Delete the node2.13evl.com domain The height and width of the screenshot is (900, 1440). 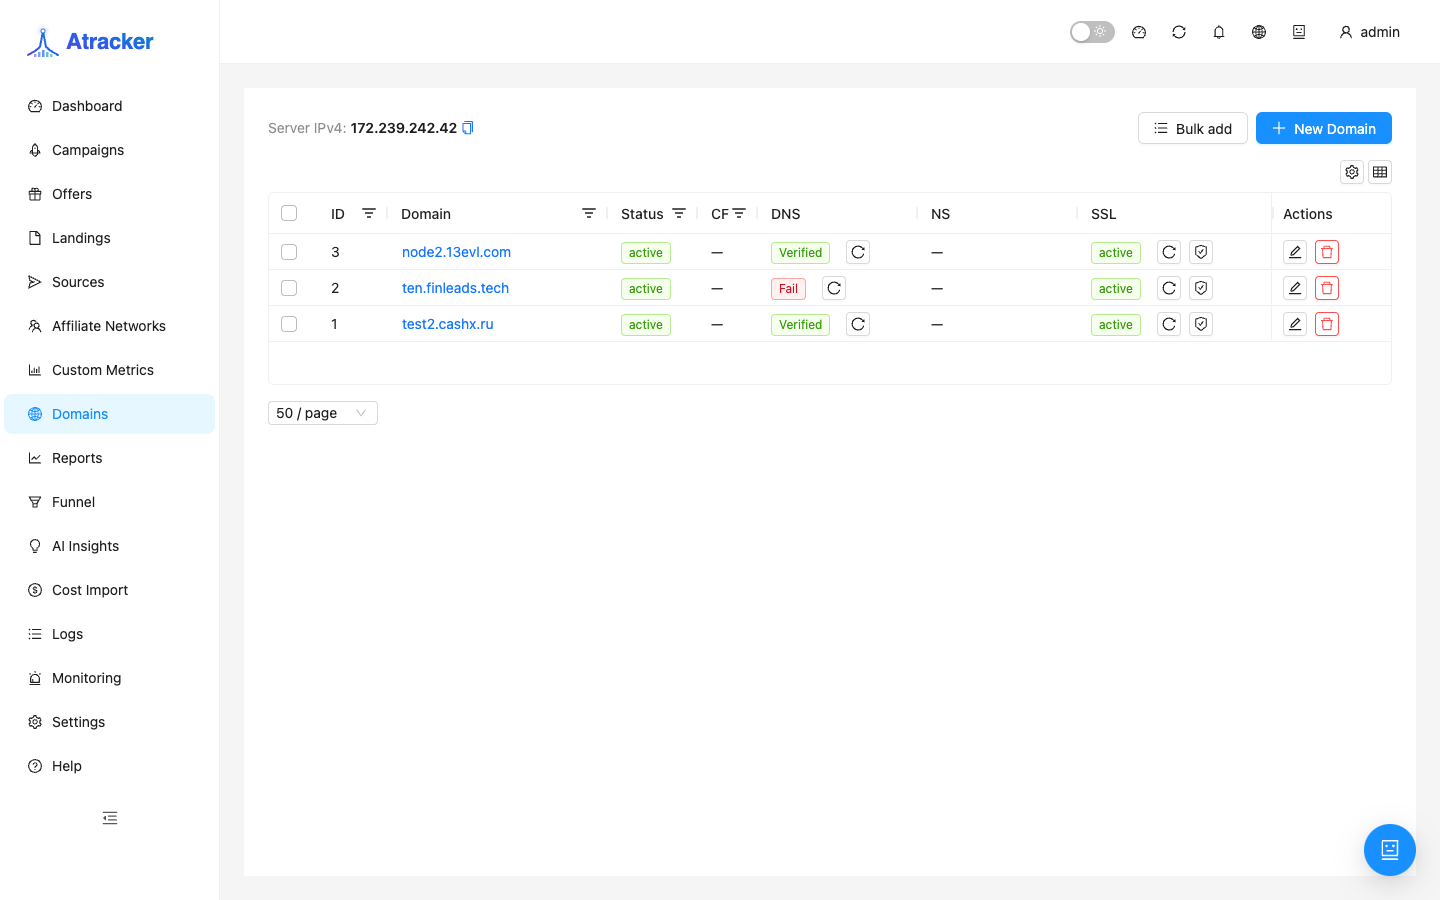[1327, 252]
